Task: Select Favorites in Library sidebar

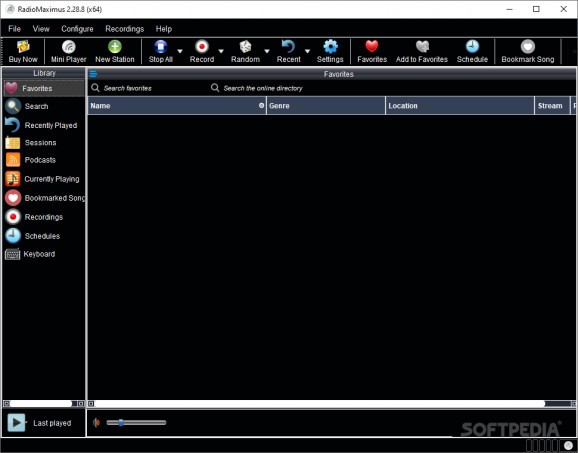Action: coord(44,88)
